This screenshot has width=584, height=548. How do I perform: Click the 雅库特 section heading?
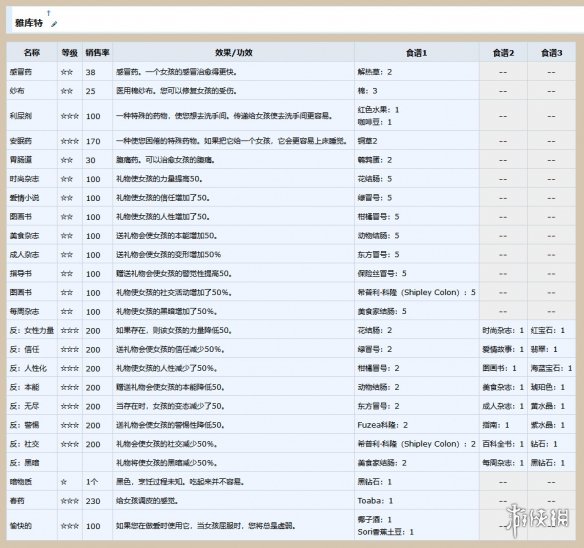[x=29, y=23]
